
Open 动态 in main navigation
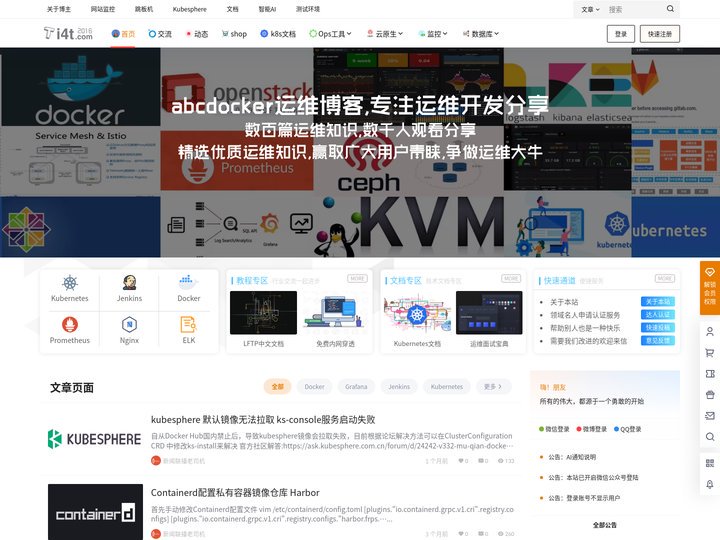point(197,34)
